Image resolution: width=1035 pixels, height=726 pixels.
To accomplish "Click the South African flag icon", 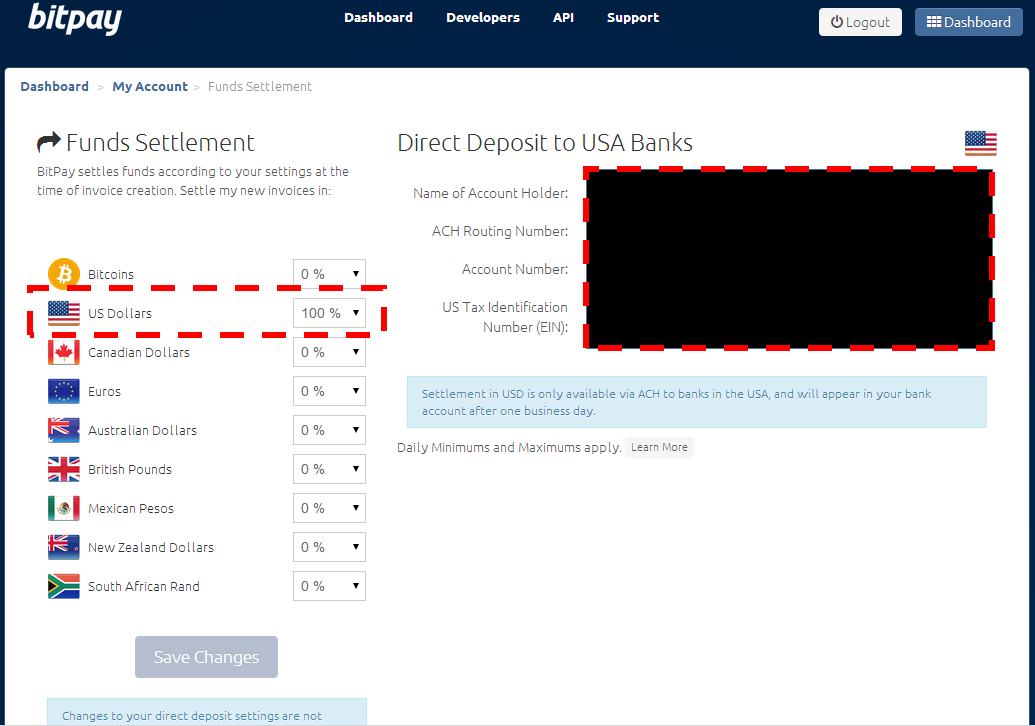I will pos(64,585).
